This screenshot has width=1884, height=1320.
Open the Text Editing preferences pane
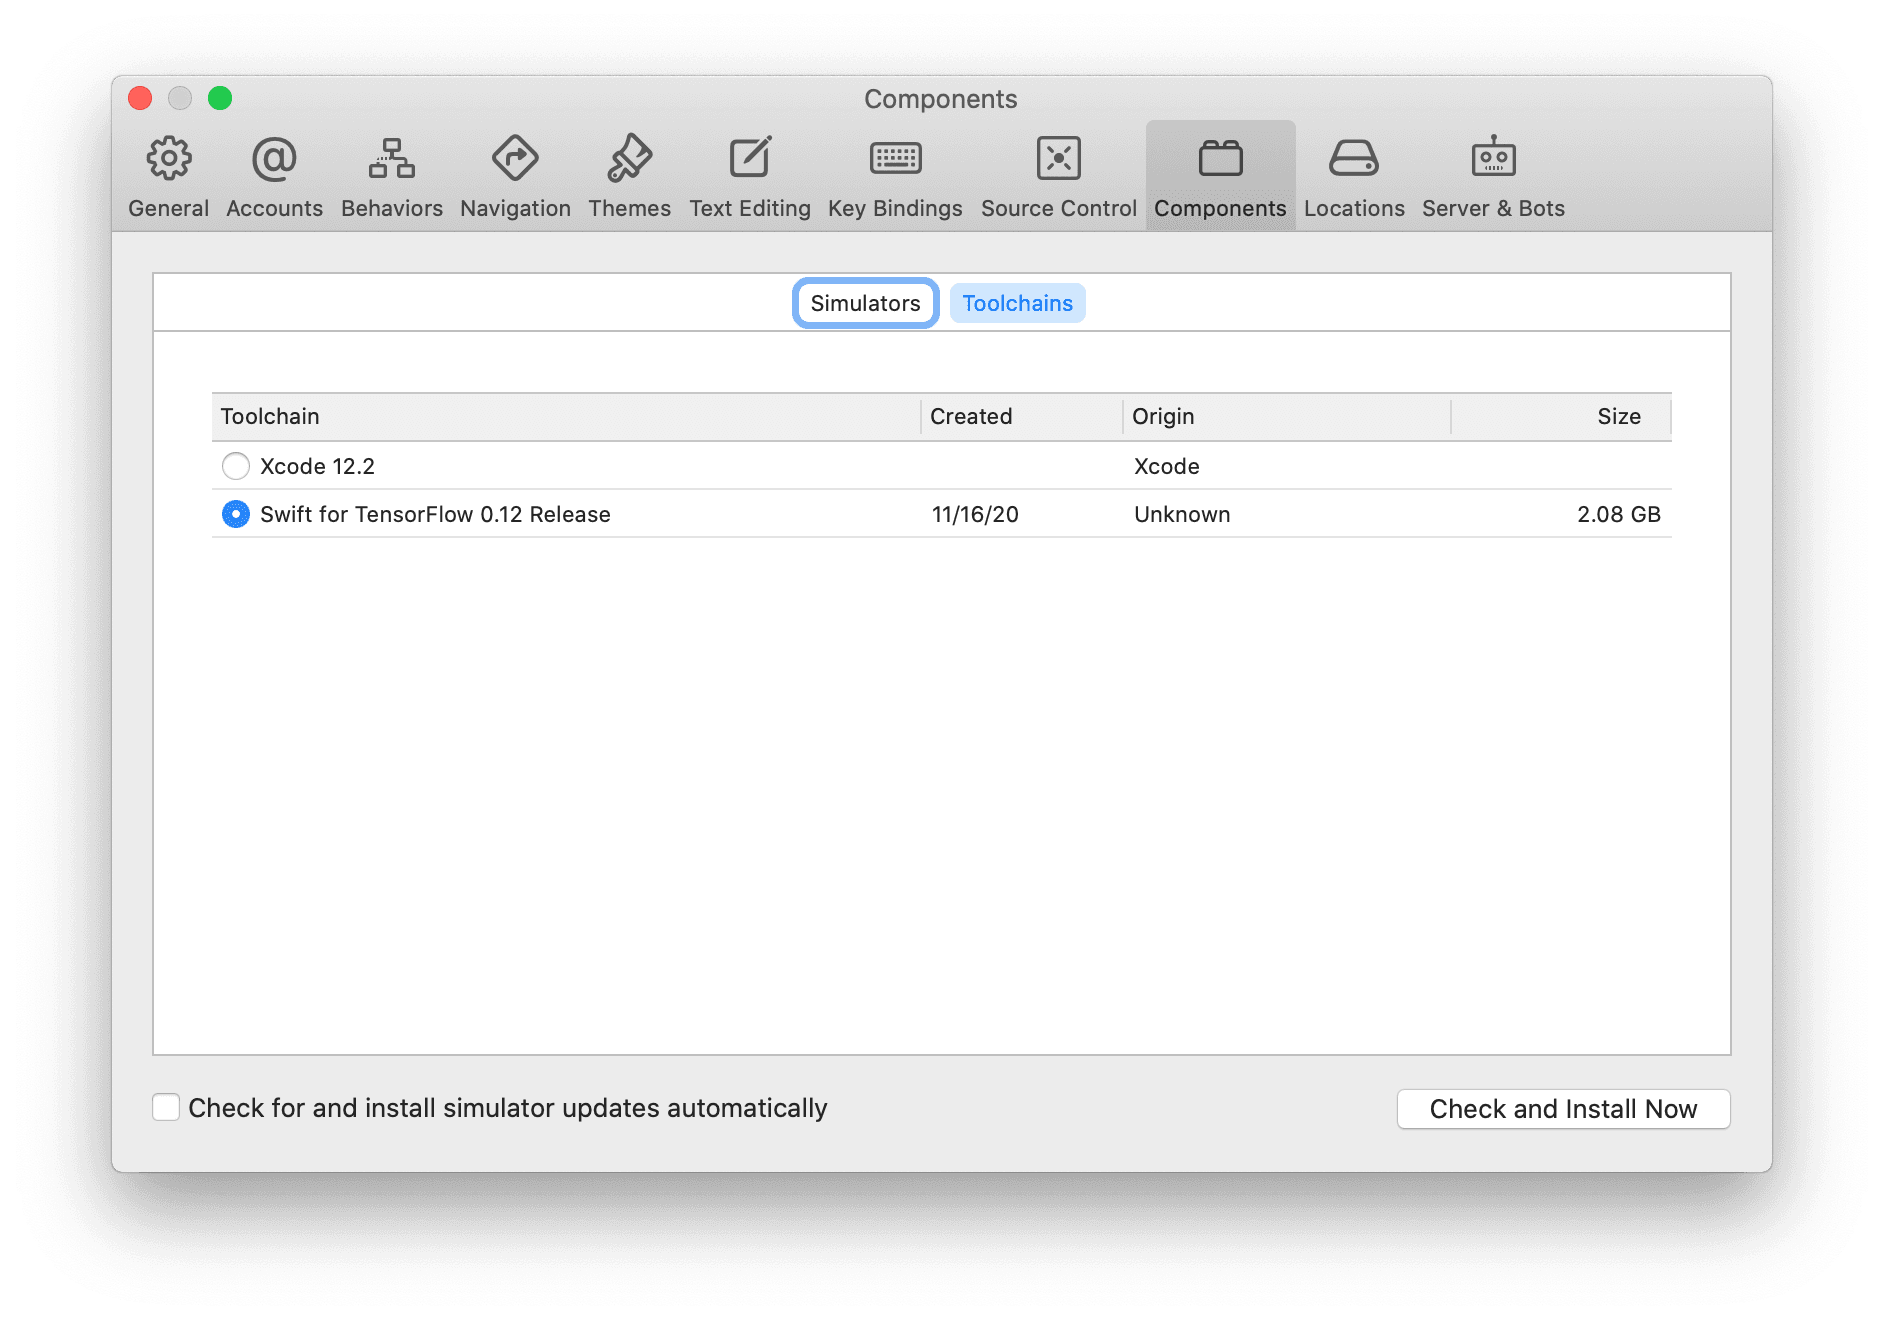(749, 176)
